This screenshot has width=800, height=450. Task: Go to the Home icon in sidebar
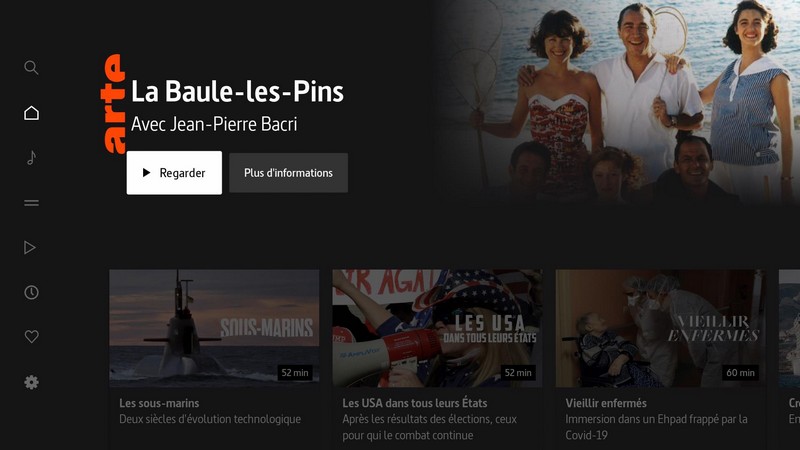(x=31, y=113)
